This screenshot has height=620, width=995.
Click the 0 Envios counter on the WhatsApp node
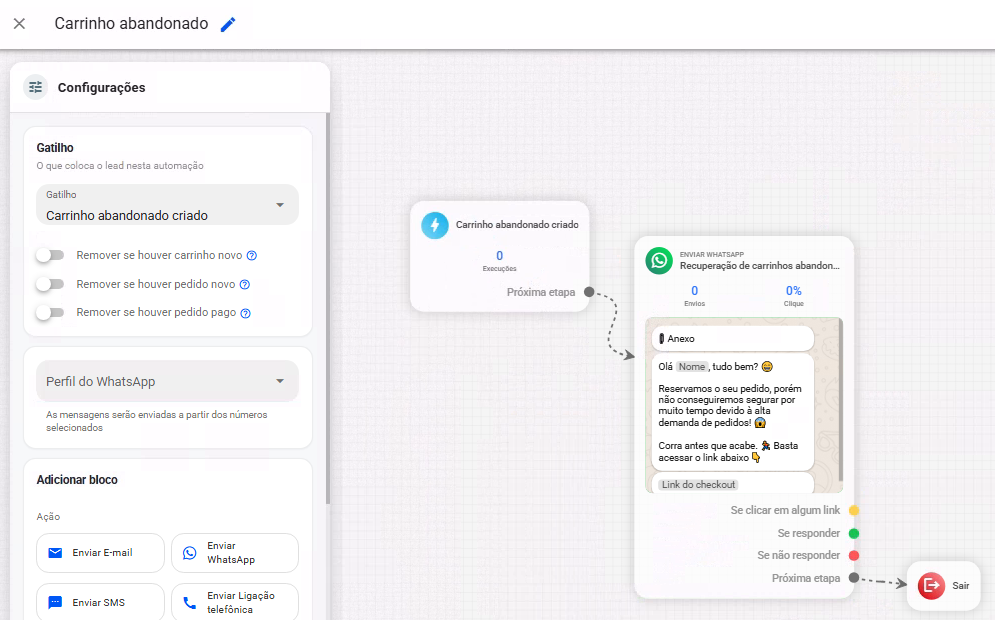[694, 295]
